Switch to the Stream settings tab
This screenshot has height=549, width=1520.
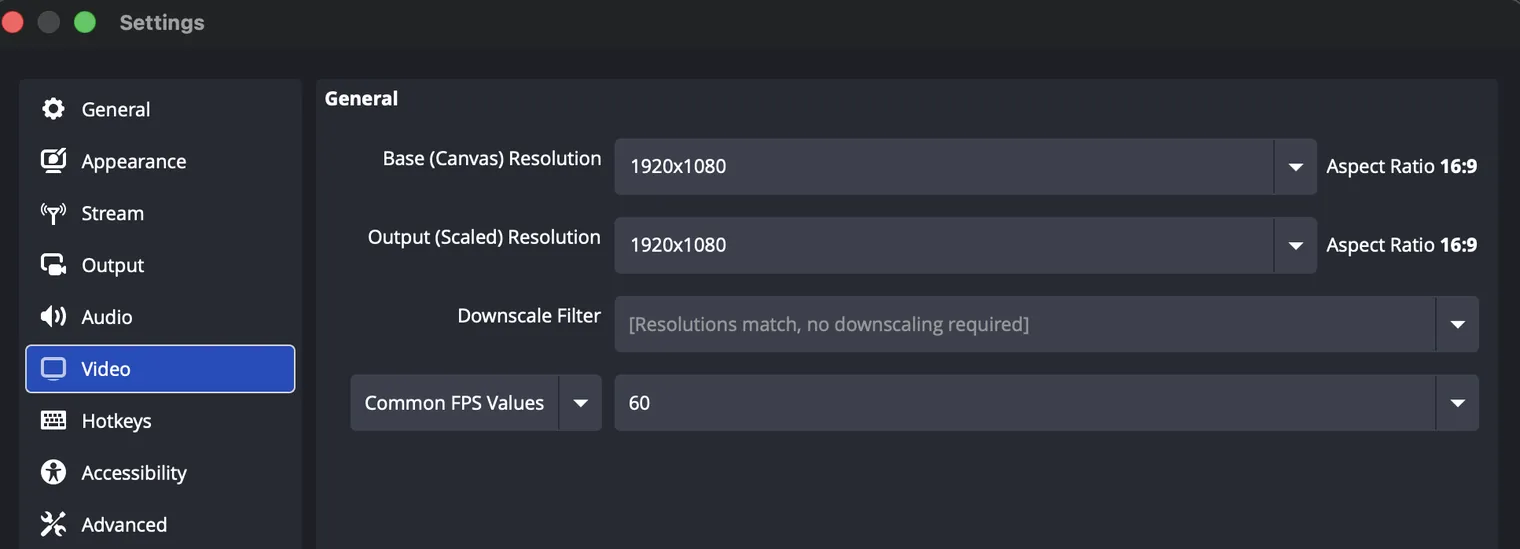tap(160, 213)
